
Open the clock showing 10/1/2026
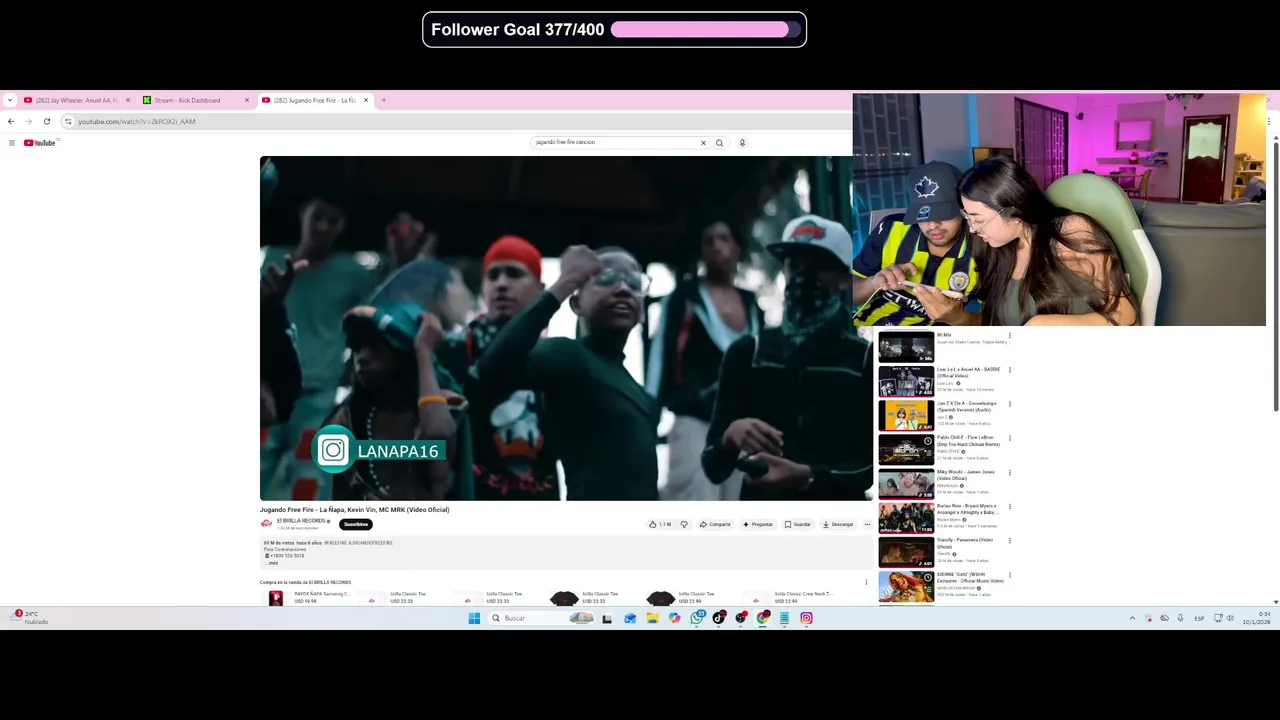point(1256,618)
